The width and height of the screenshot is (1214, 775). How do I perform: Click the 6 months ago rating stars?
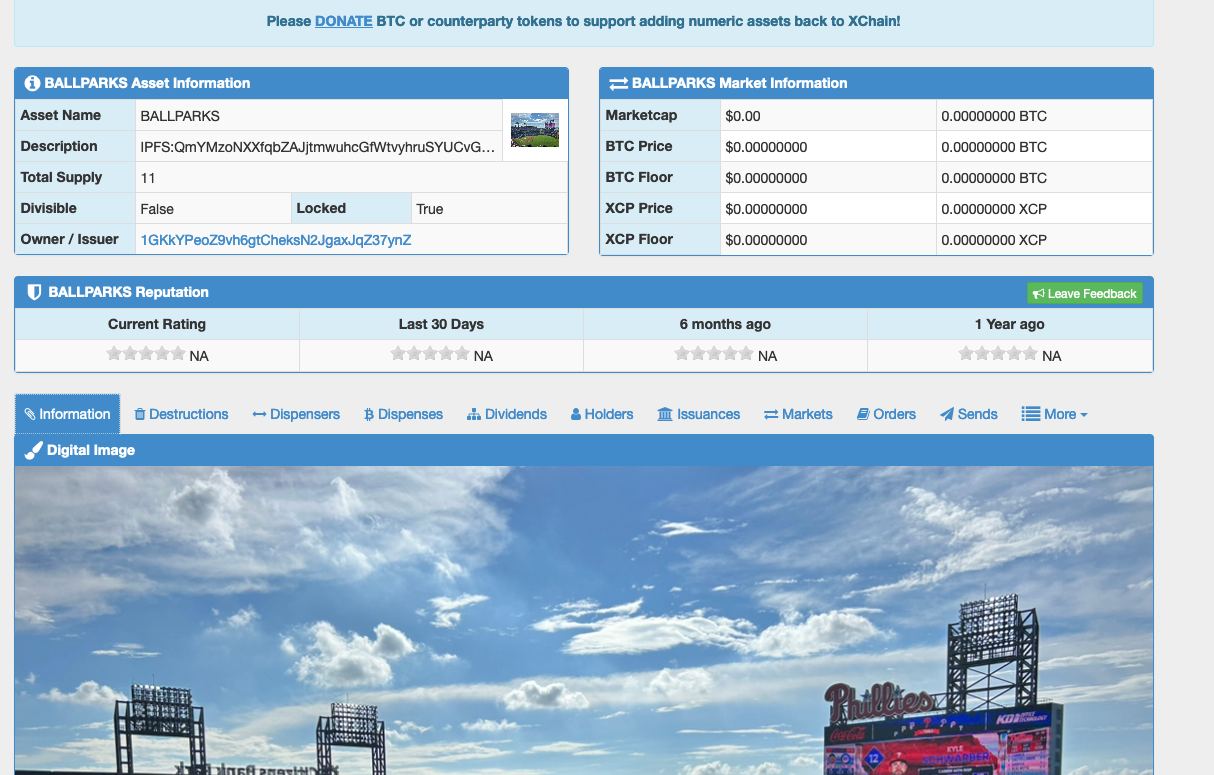(714, 353)
